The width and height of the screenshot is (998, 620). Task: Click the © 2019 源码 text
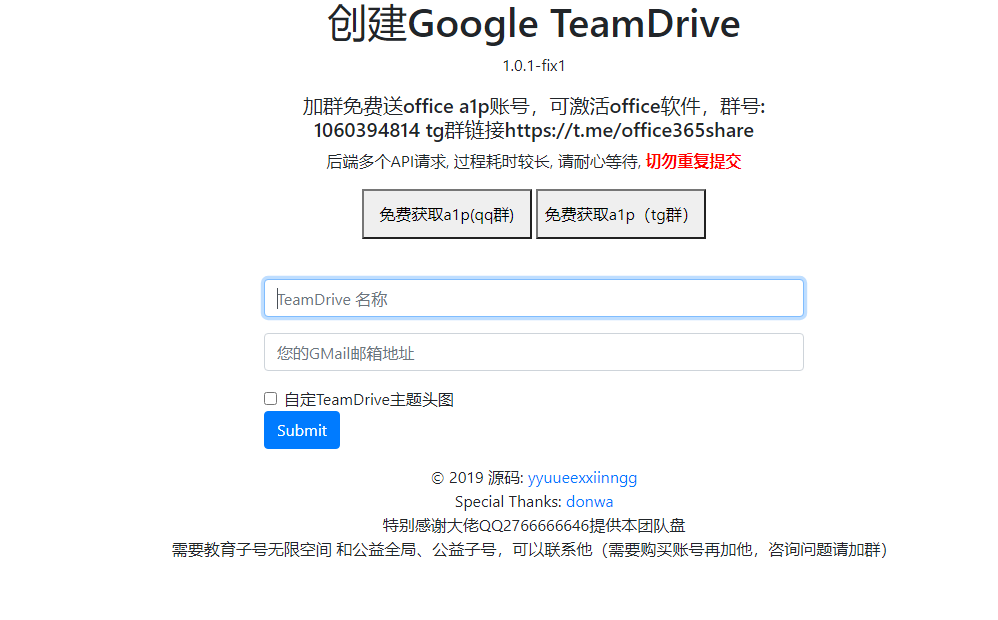pyautogui.click(x=477, y=477)
